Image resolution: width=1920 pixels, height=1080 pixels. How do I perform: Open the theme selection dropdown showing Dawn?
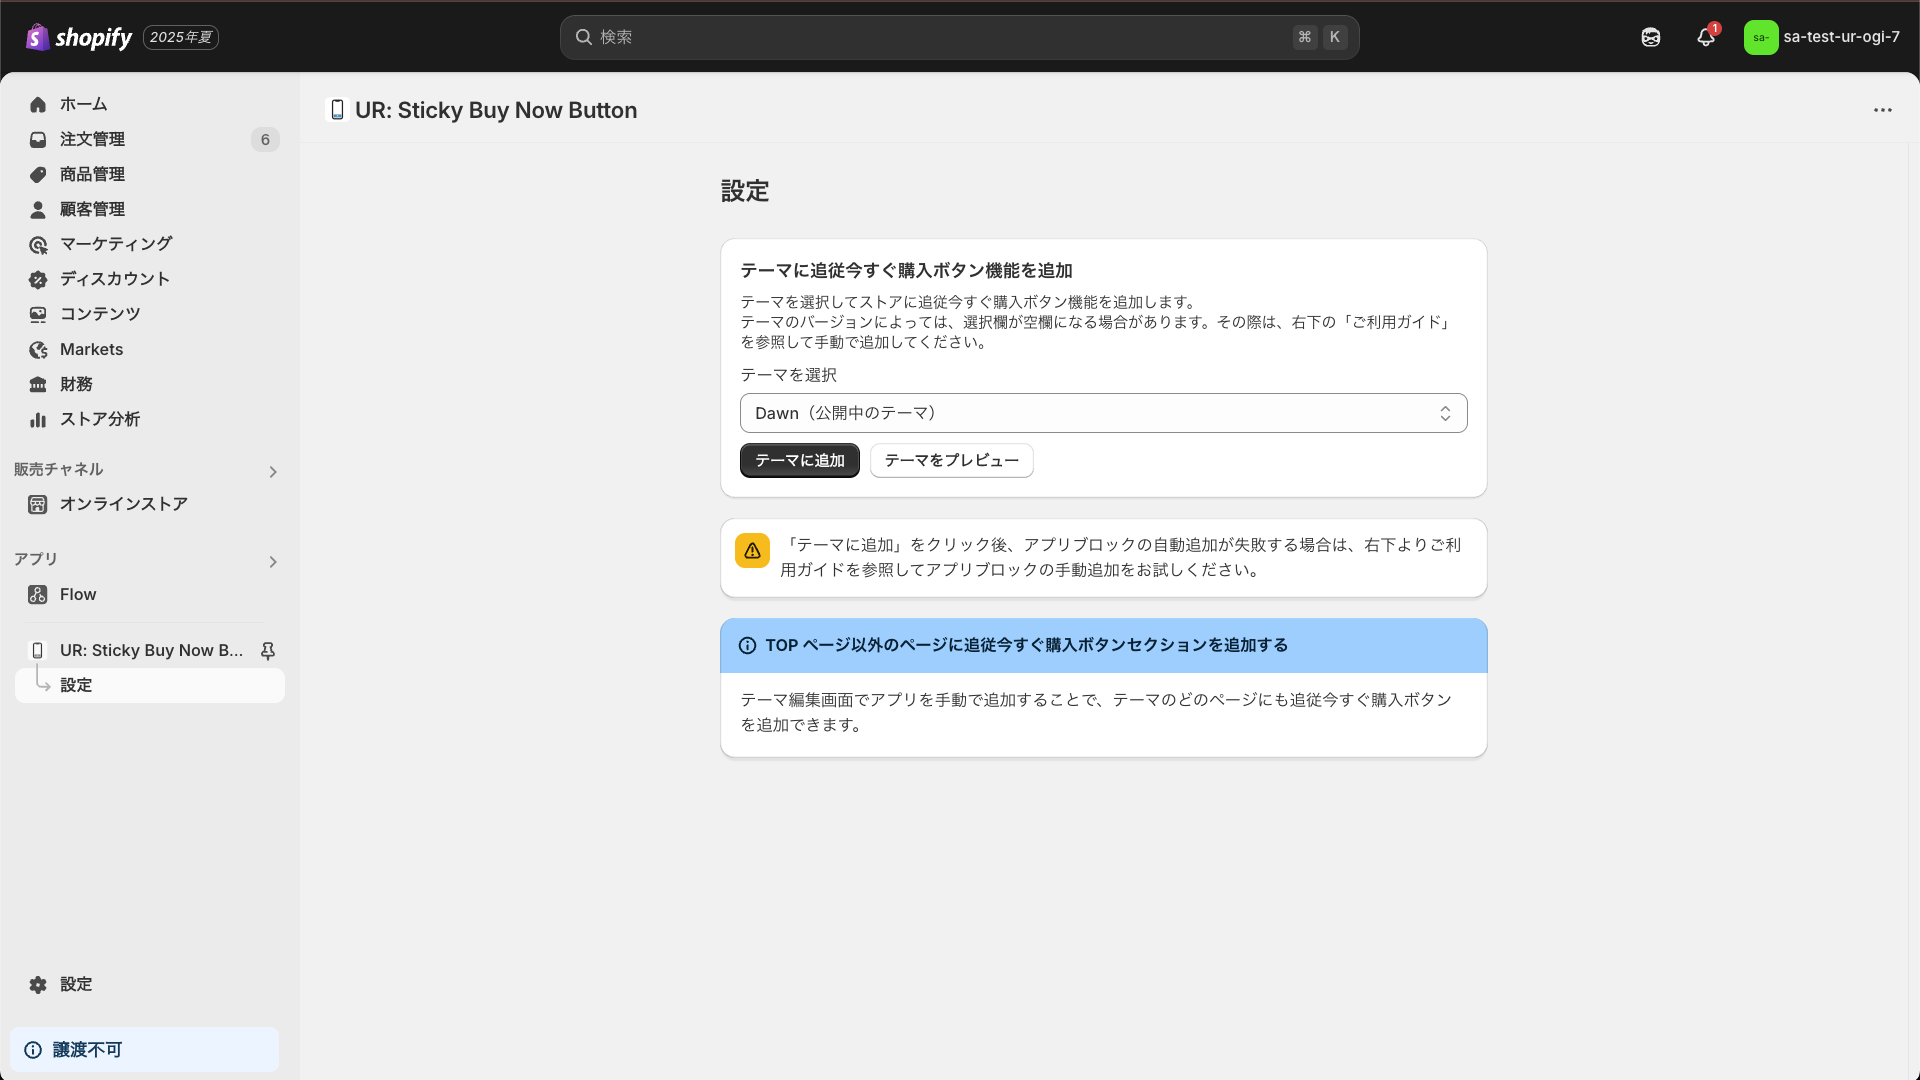click(x=1103, y=413)
